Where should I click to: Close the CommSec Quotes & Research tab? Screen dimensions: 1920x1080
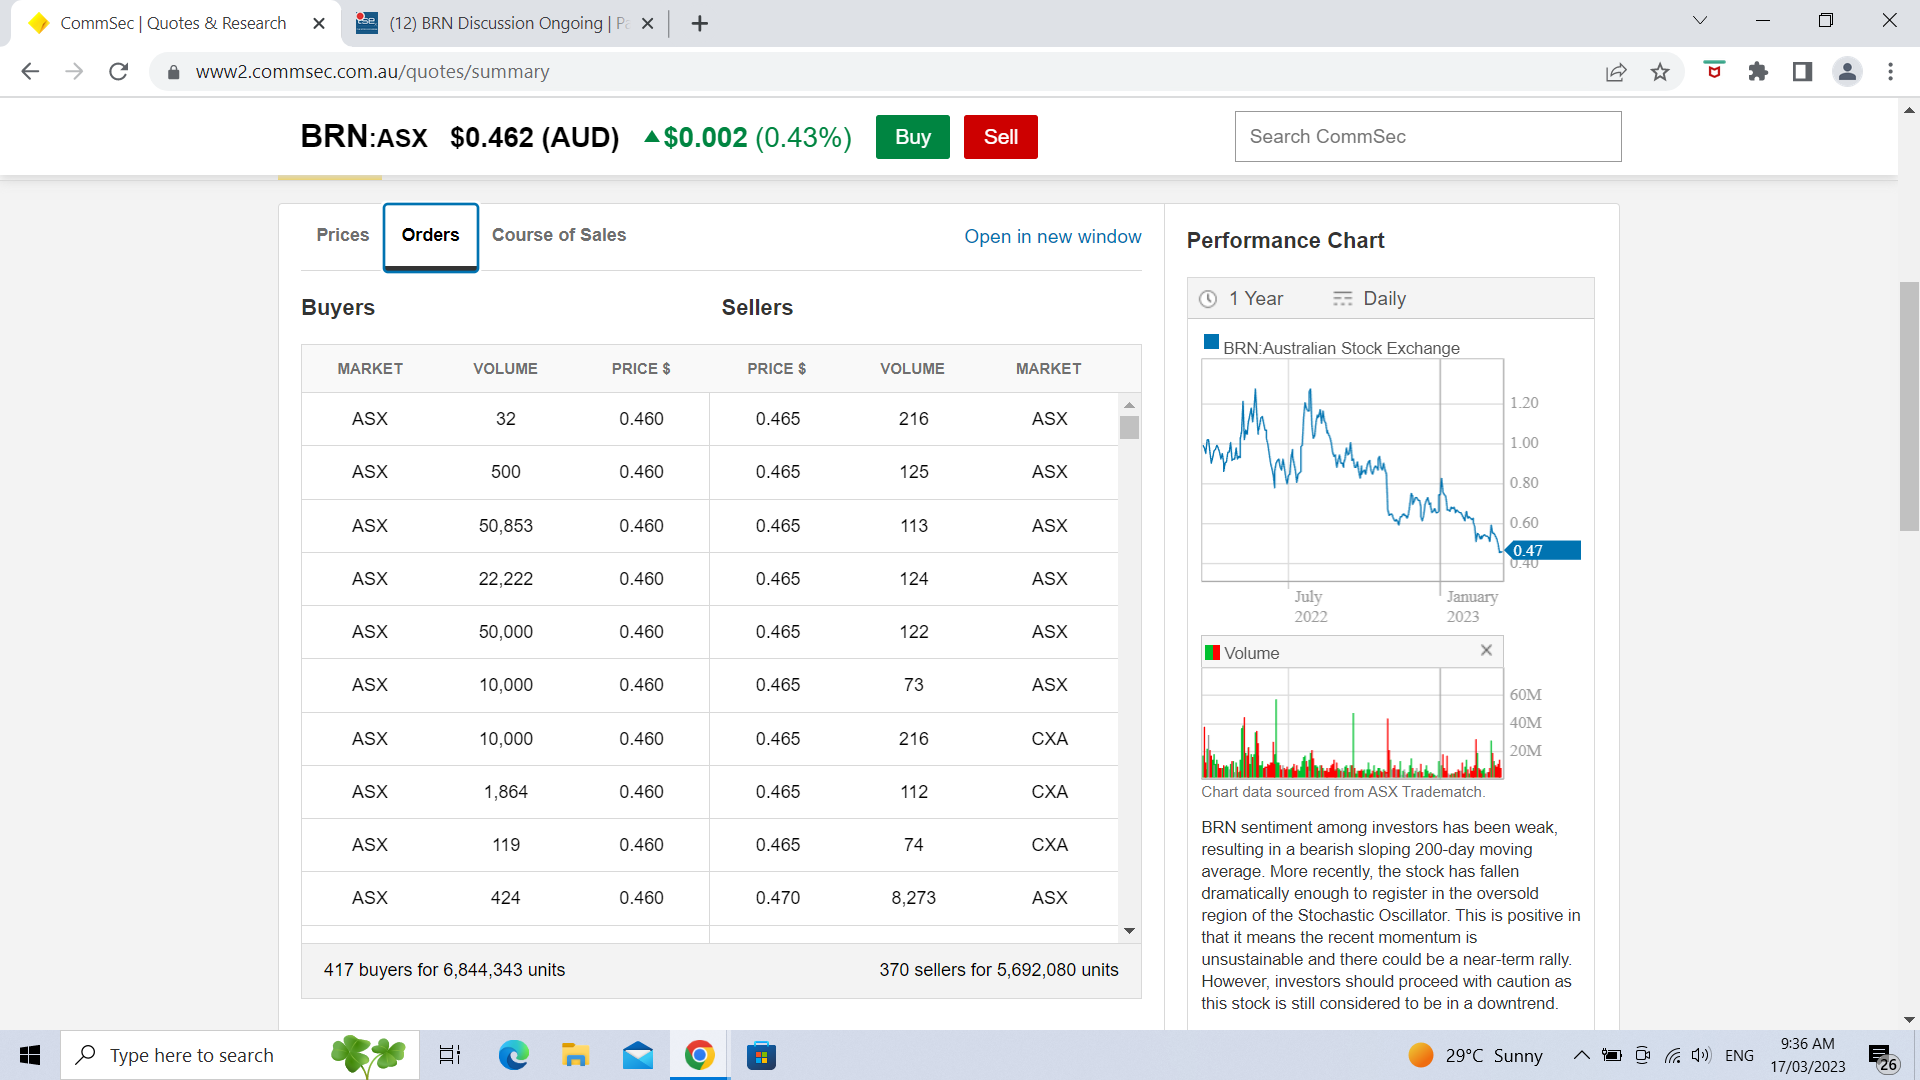click(x=319, y=23)
